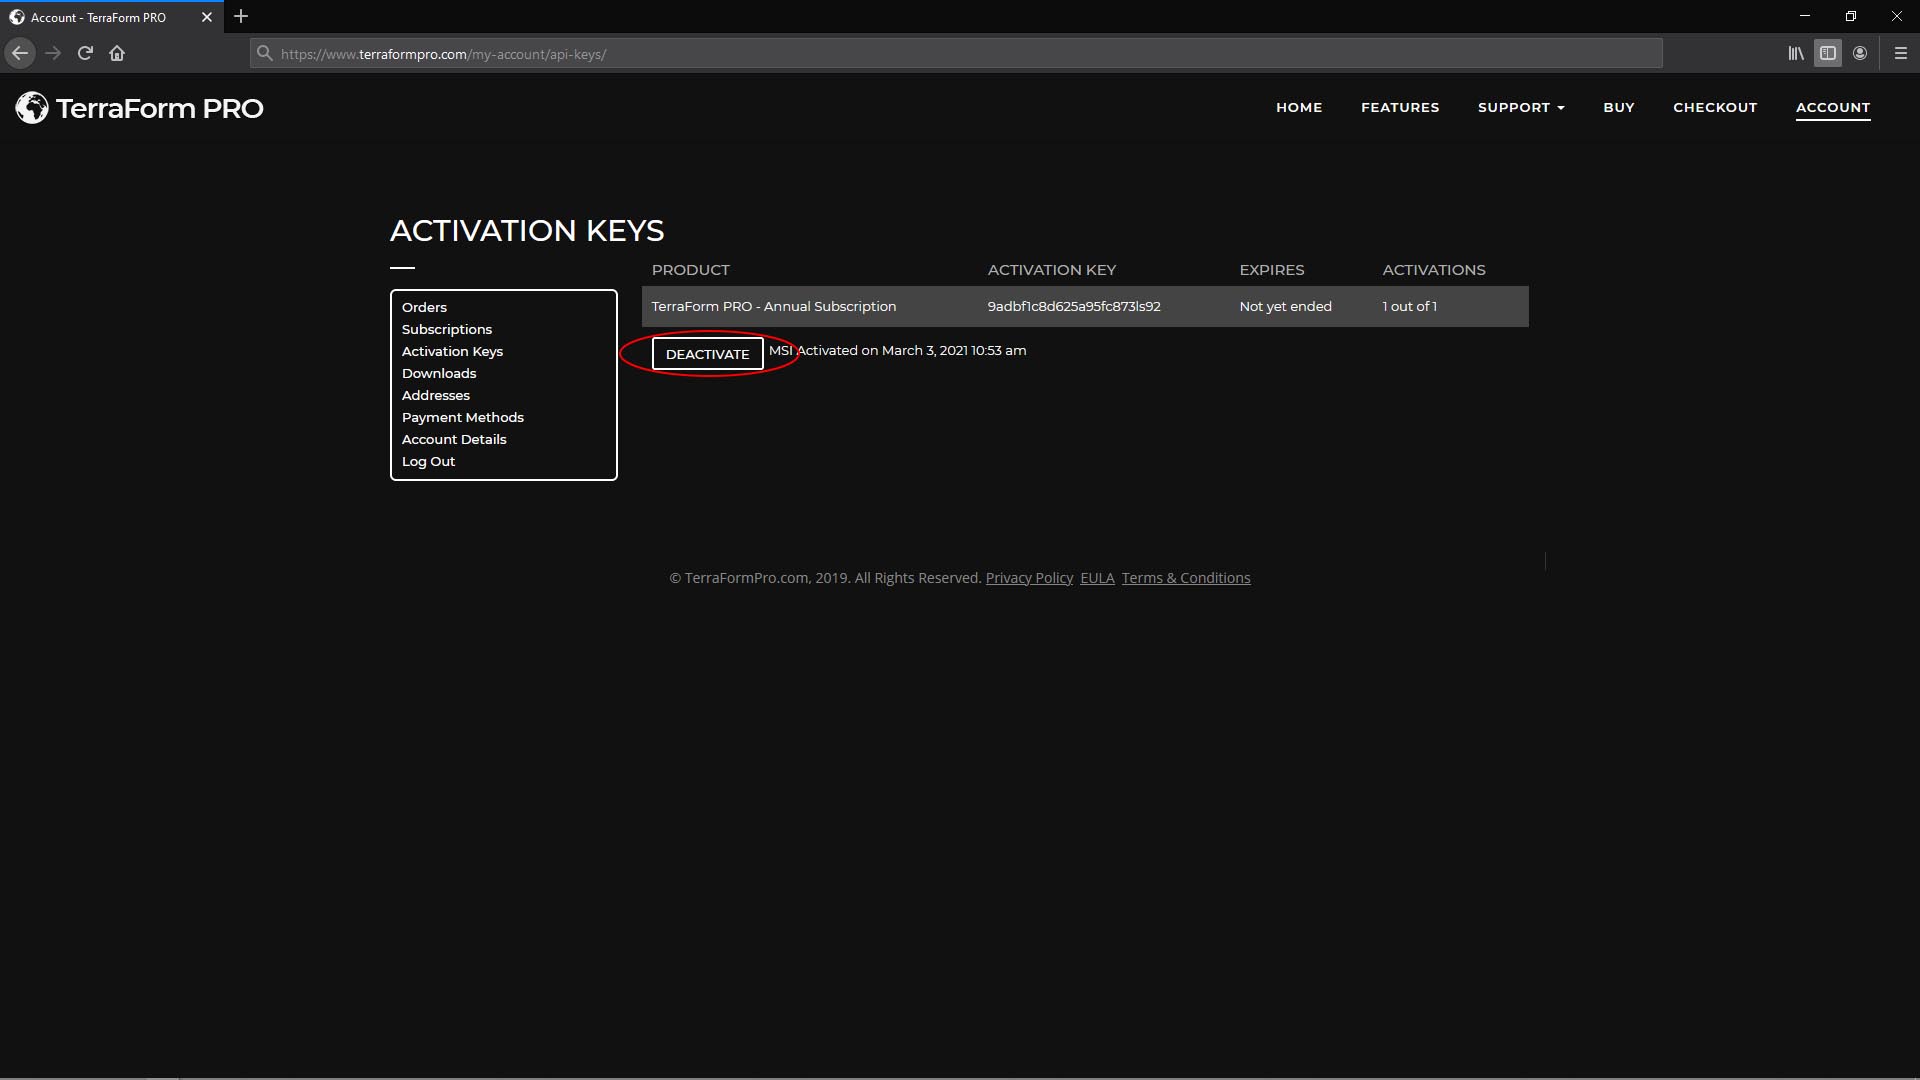Click the activation key 9adbf1c8d625a95fc873ls92
This screenshot has width=1920, height=1080.
[x=1074, y=306]
